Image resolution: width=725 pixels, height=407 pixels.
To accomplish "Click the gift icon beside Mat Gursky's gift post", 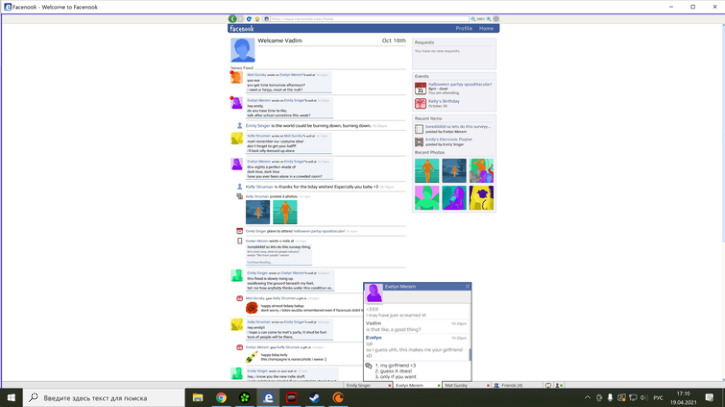I will [x=240, y=298].
